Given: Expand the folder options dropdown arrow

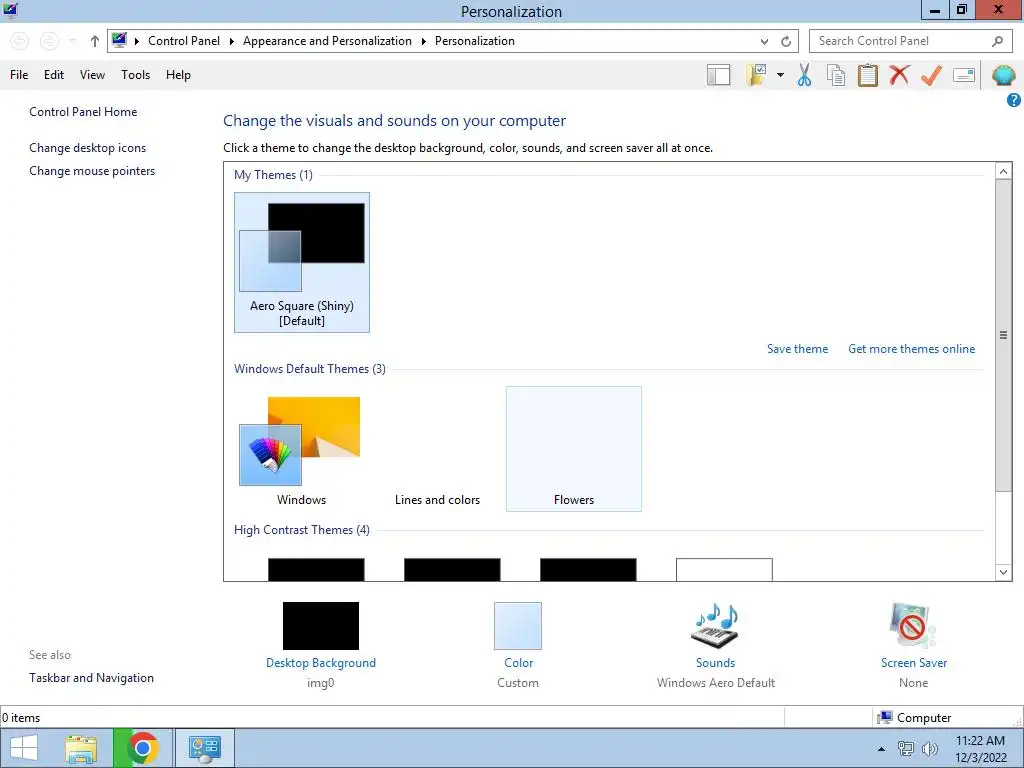Looking at the screenshot, I should point(780,75).
